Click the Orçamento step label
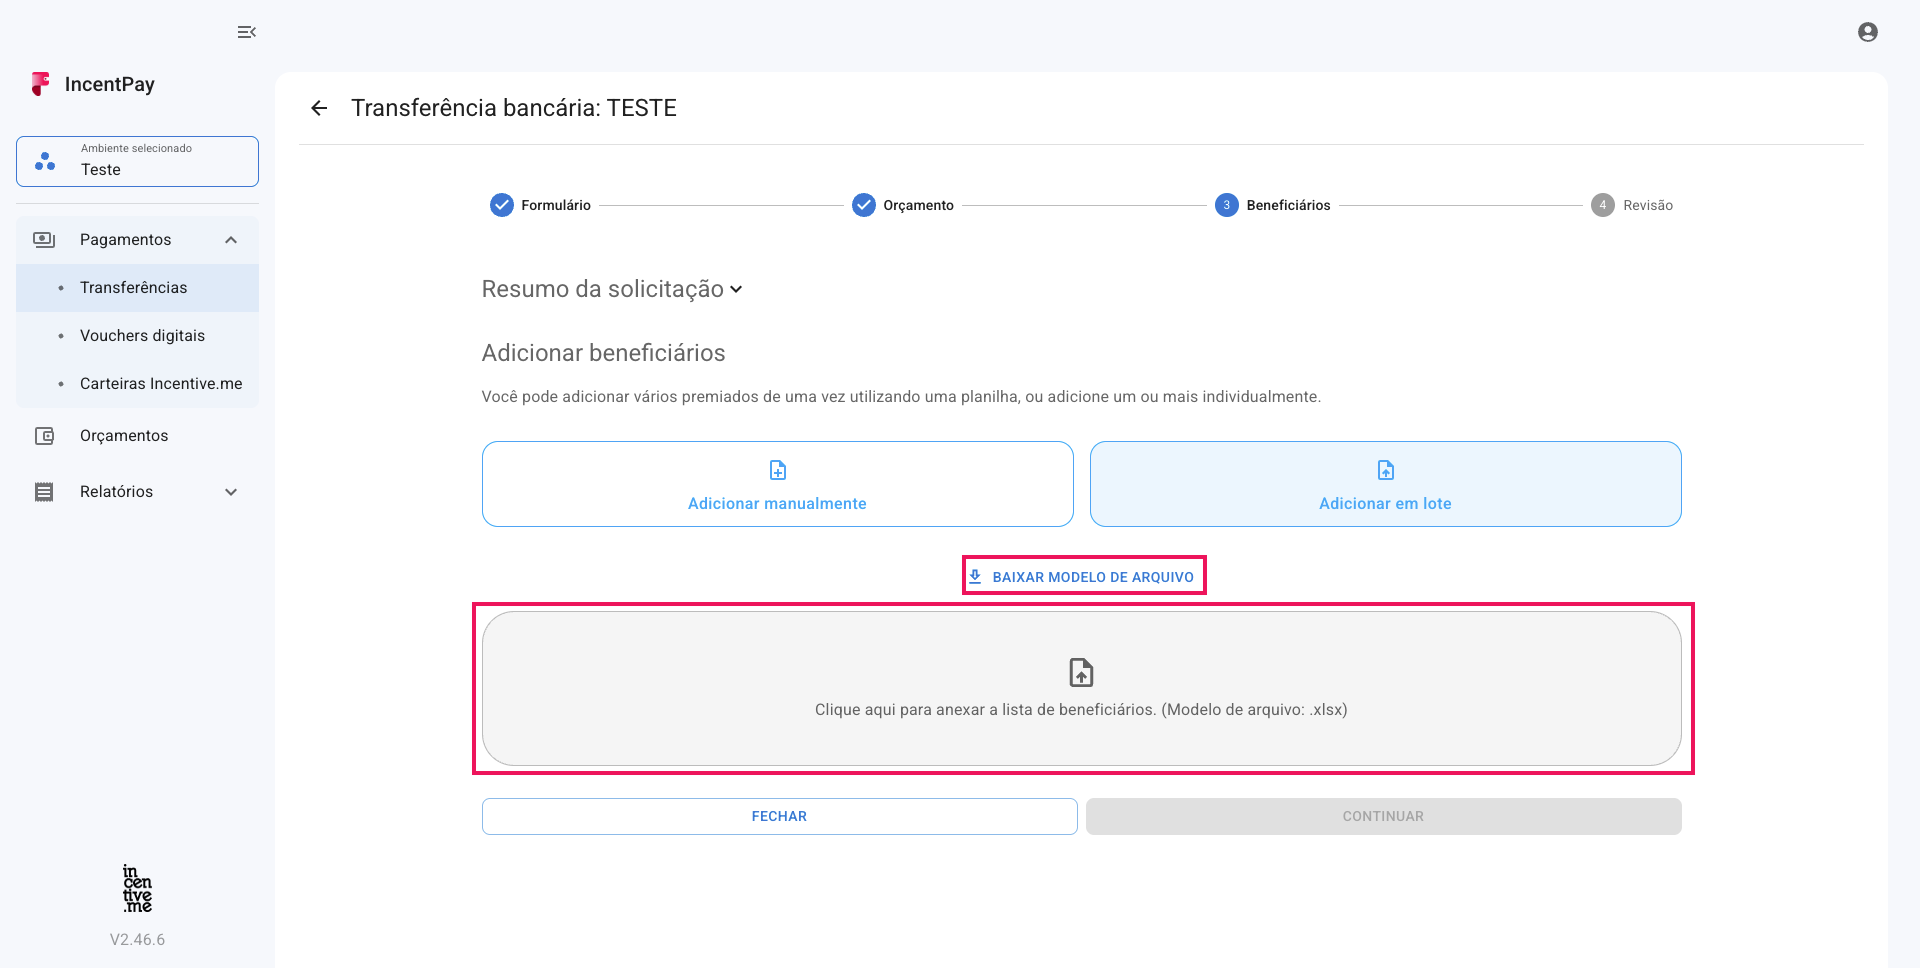 click(x=918, y=205)
